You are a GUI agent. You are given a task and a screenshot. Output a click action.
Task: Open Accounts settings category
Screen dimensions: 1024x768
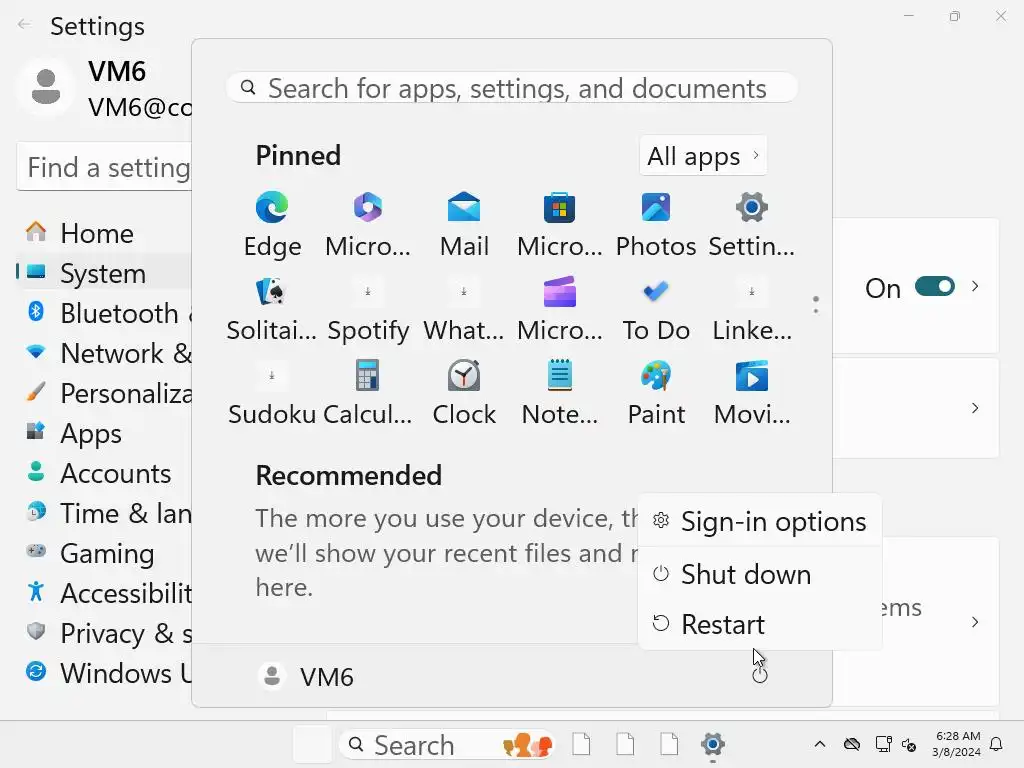tap(104, 473)
